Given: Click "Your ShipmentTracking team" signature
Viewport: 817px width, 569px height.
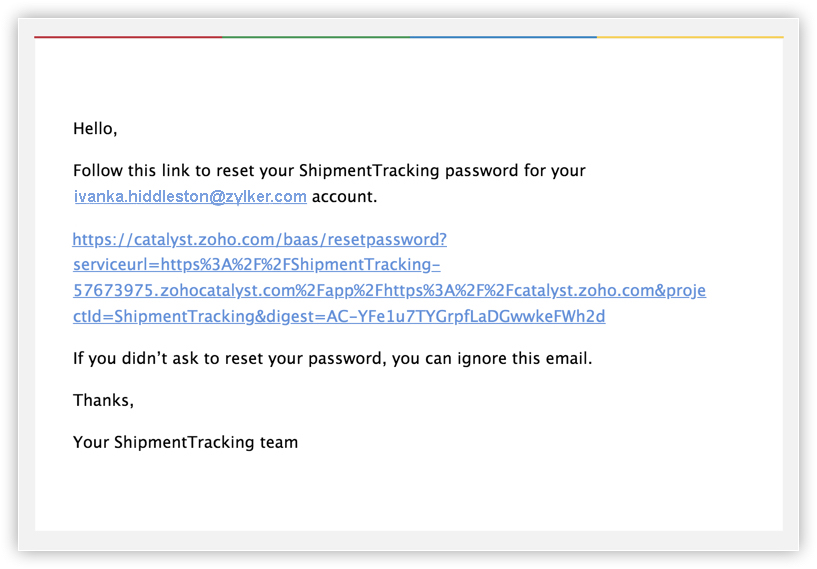Looking at the screenshot, I should tap(185, 442).
